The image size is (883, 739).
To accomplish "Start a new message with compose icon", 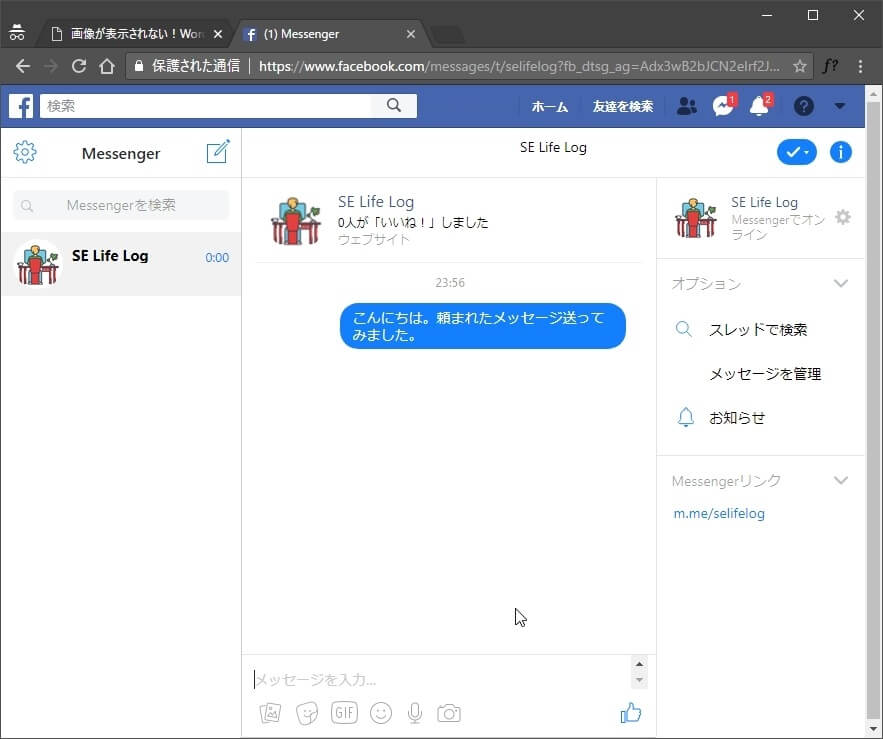I will (217, 152).
